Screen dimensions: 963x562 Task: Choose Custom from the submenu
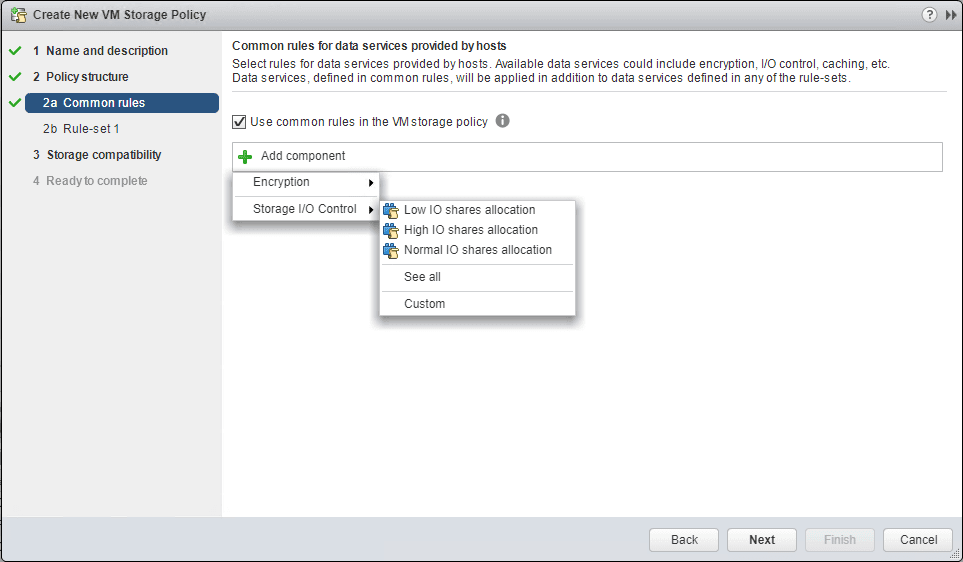click(424, 304)
